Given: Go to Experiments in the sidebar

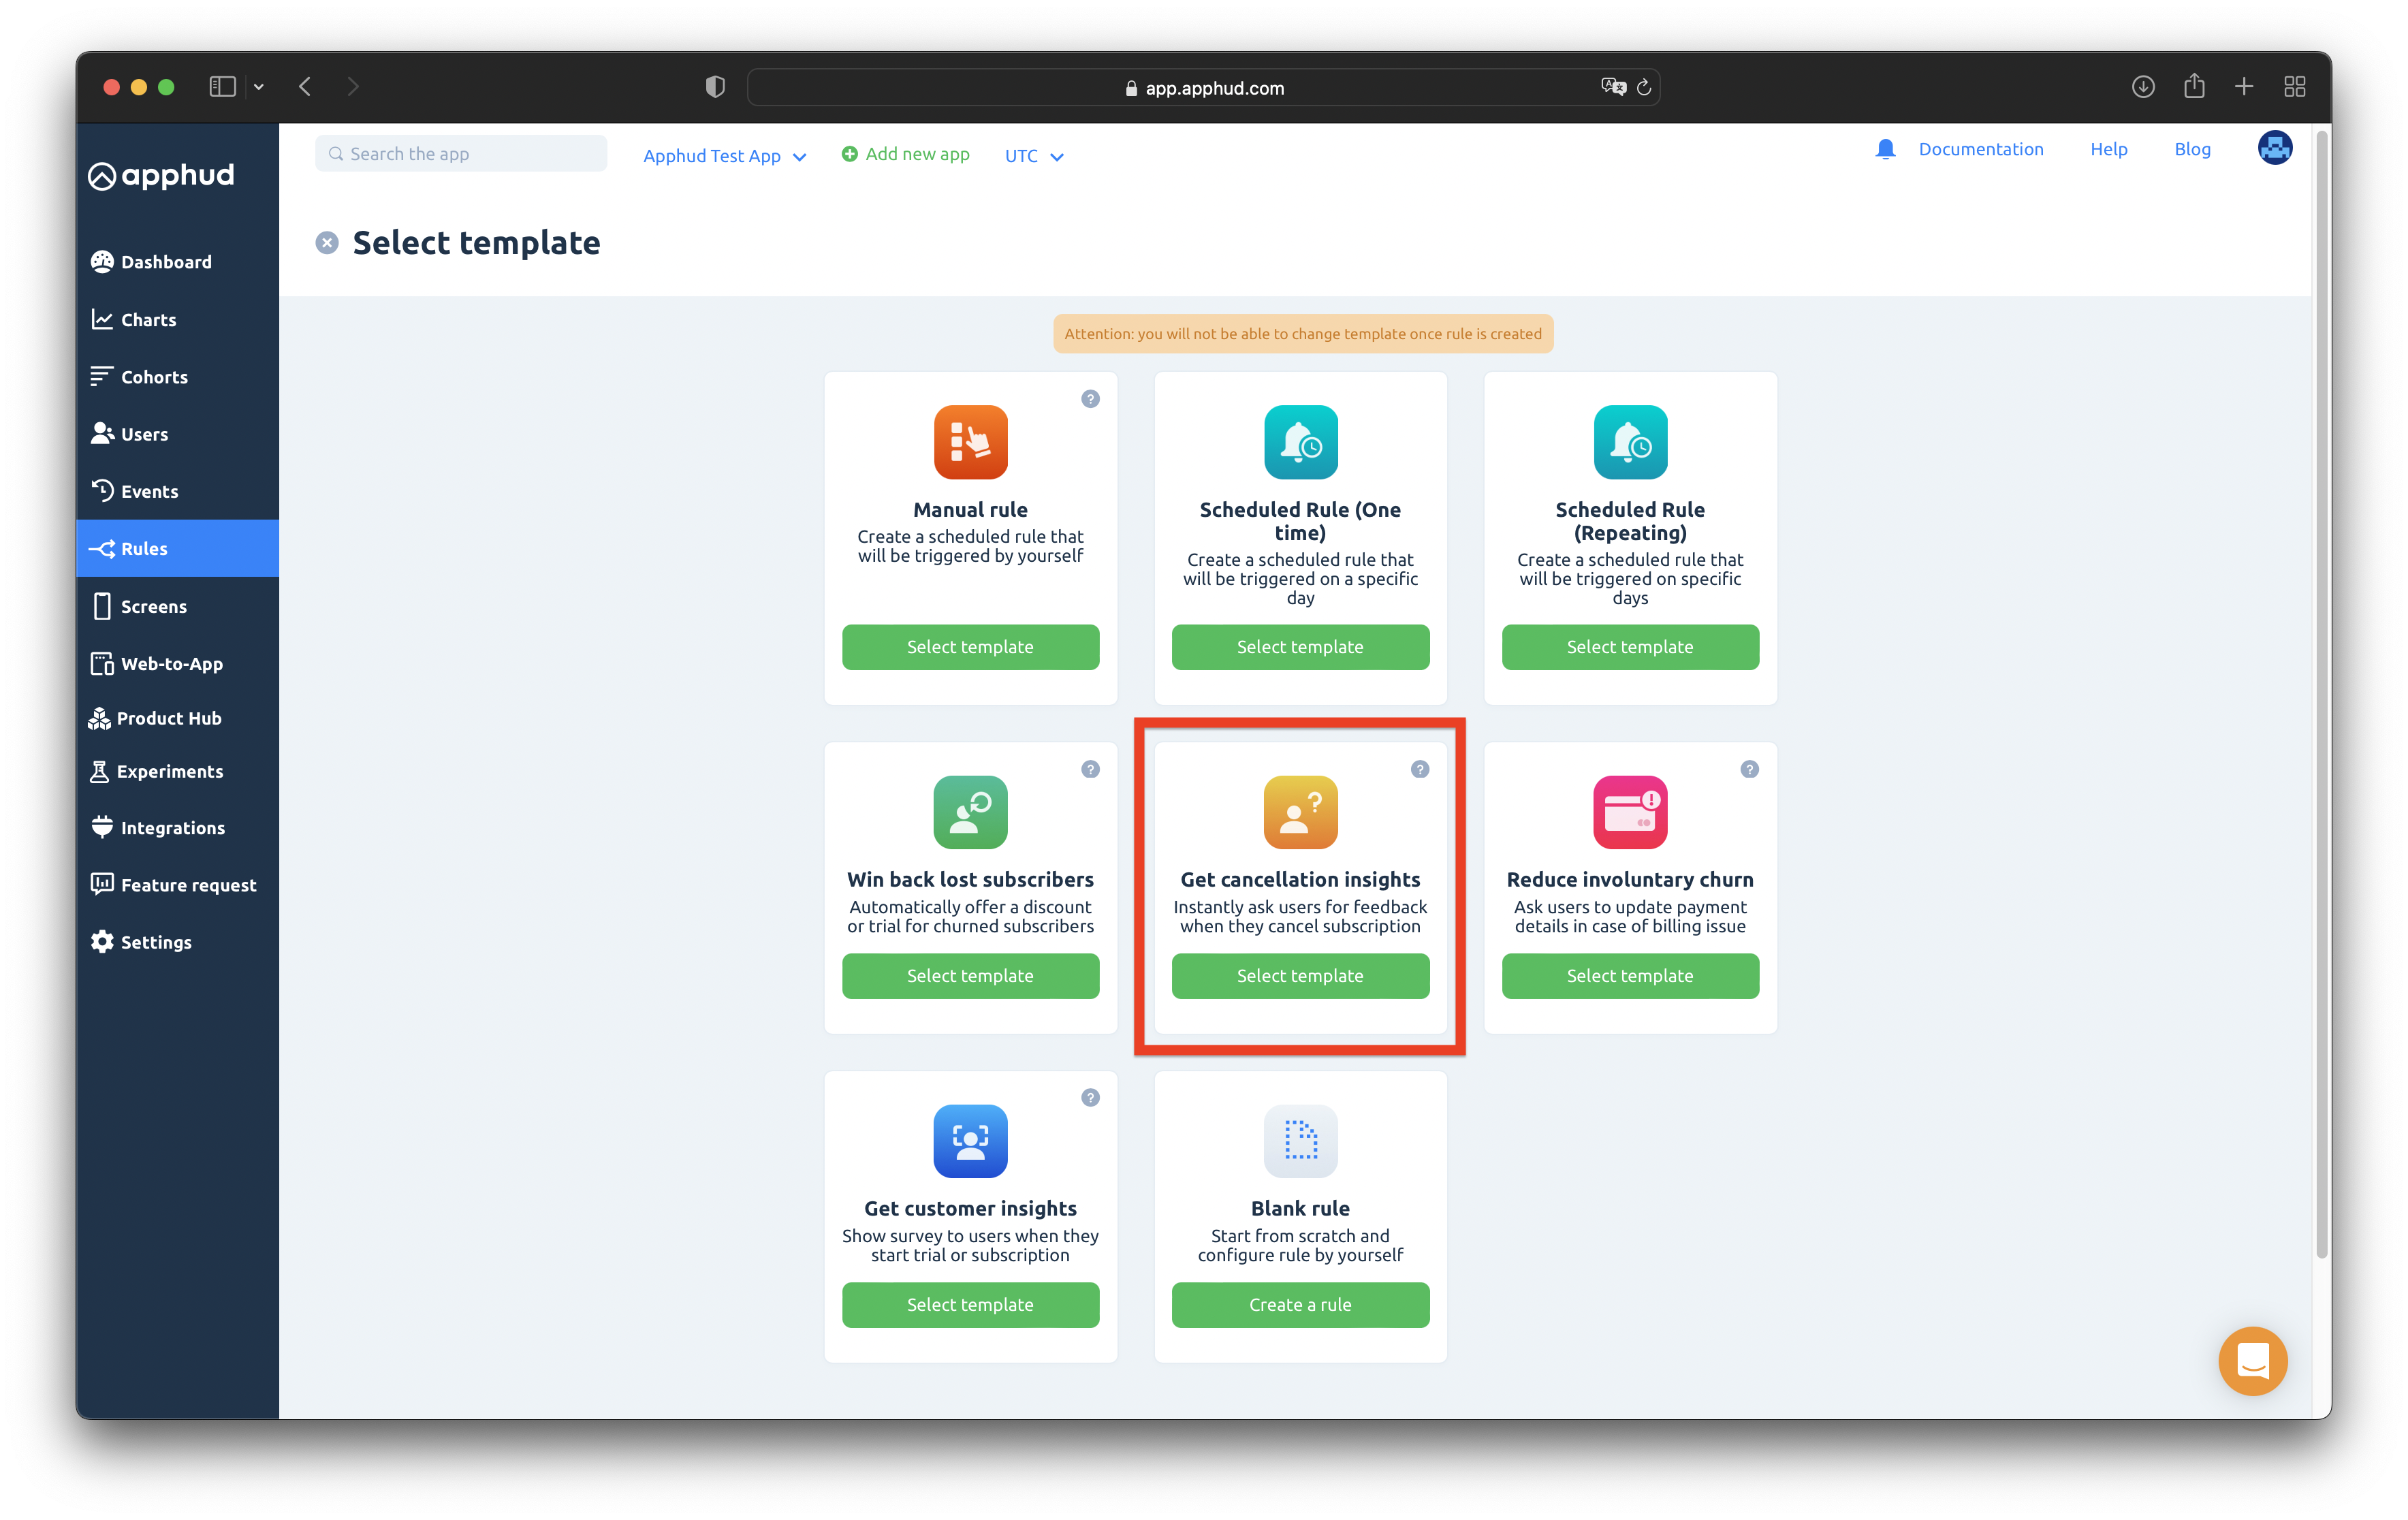Looking at the screenshot, I should coord(169,771).
